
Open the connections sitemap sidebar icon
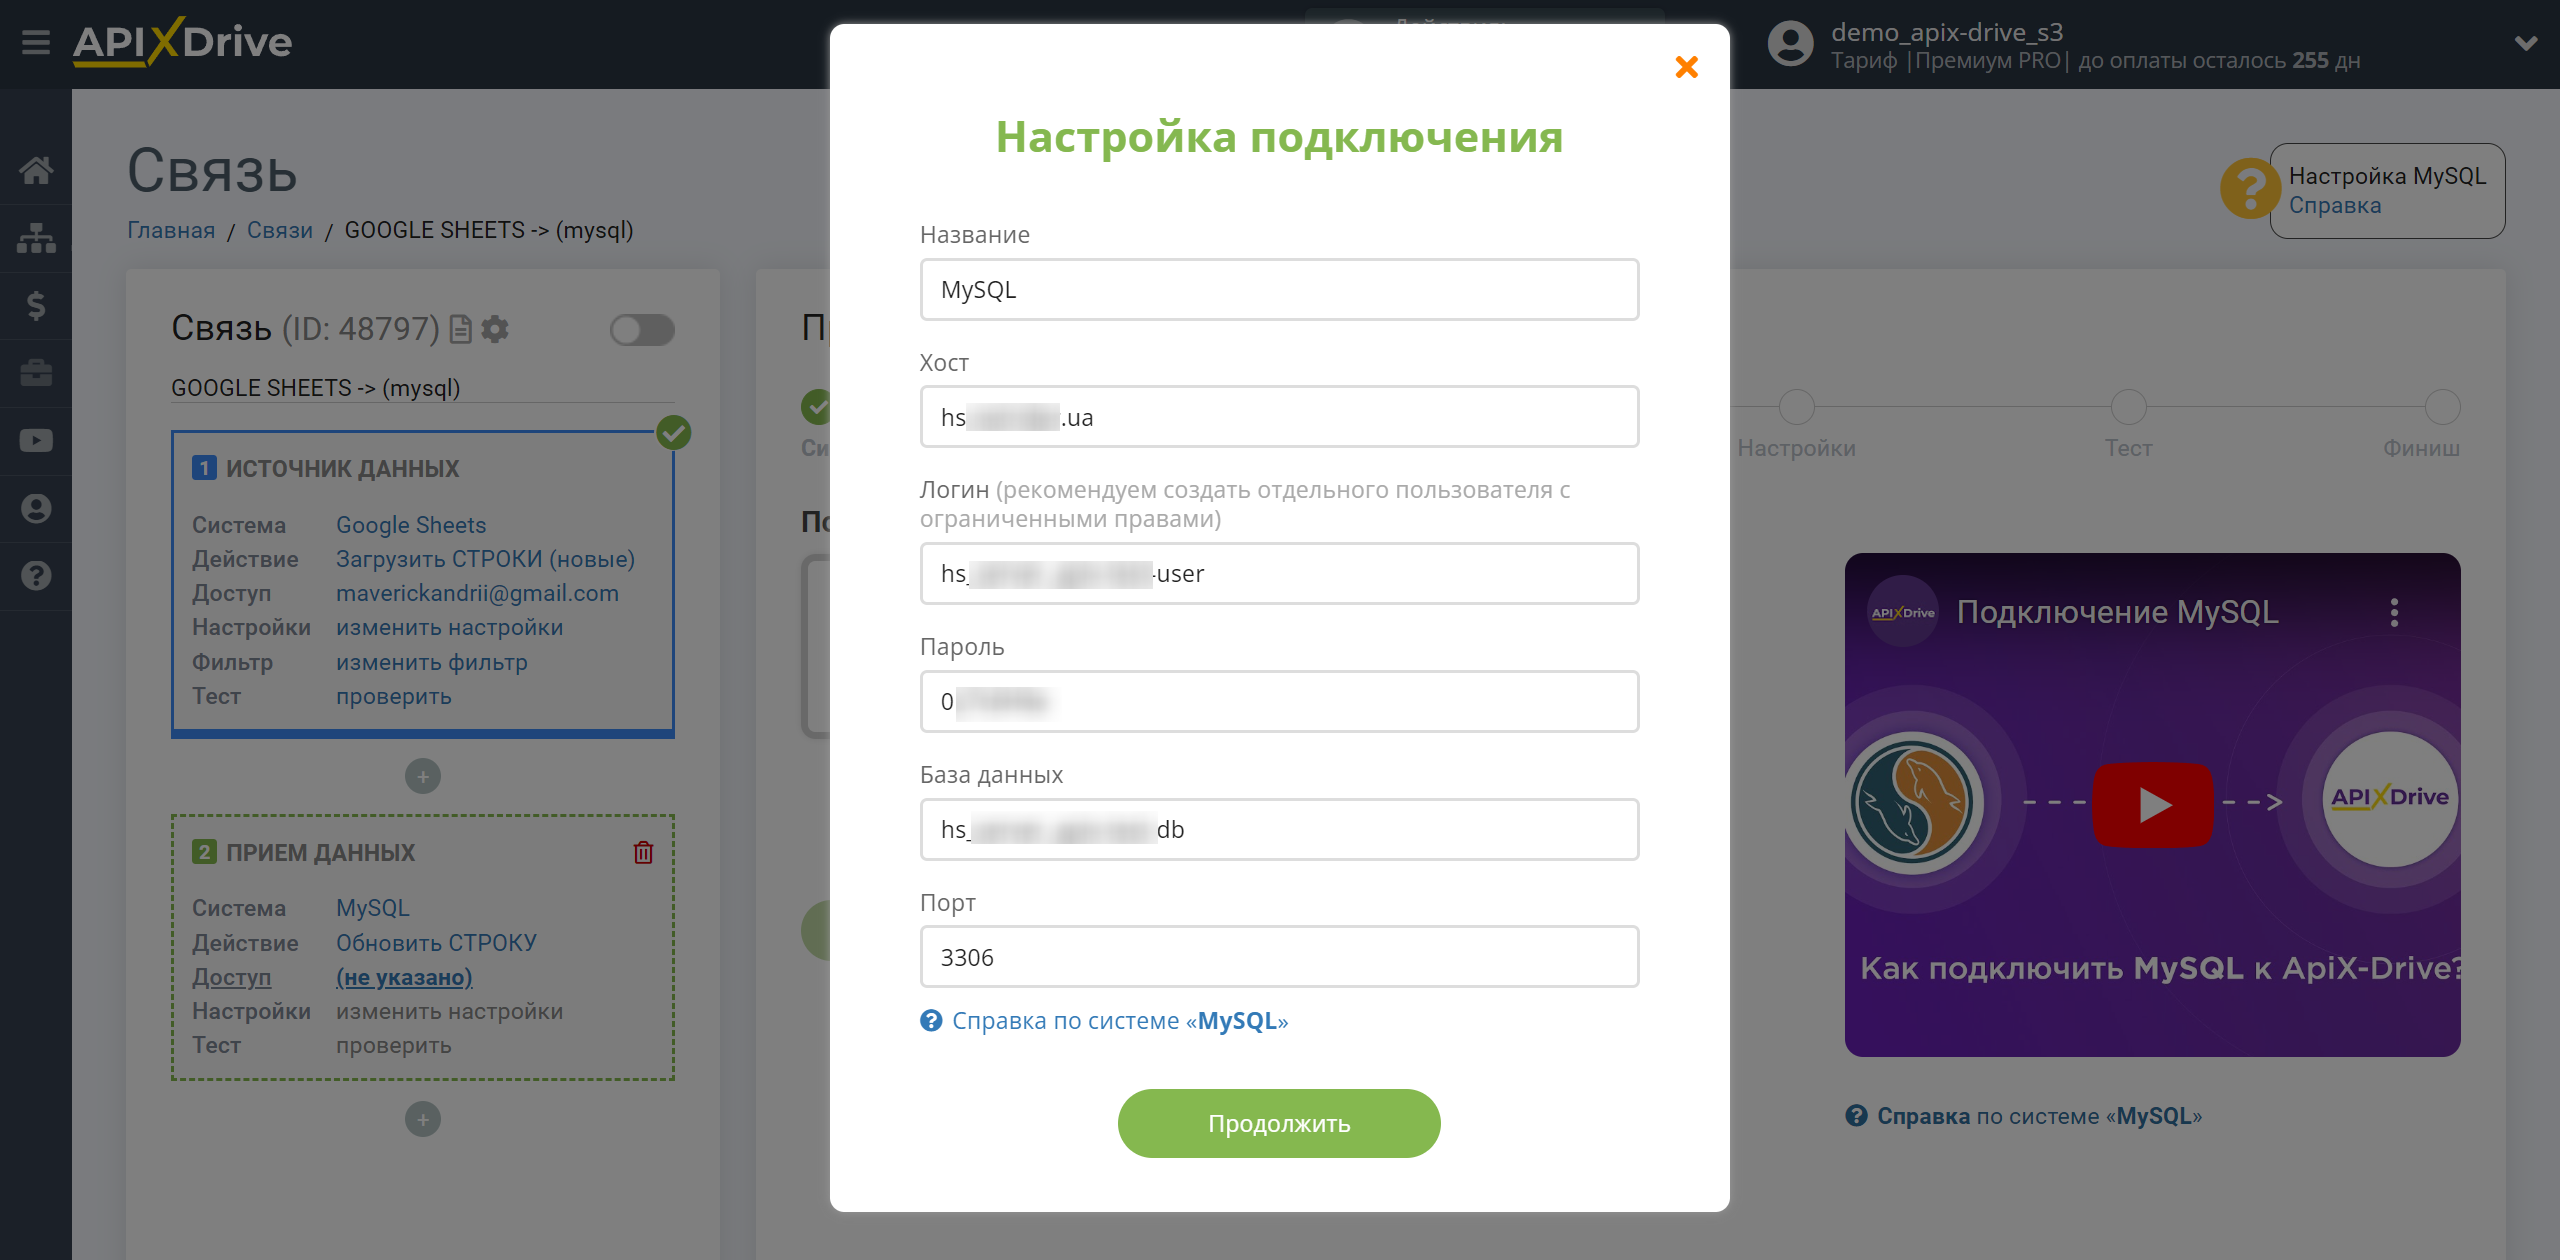click(x=36, y=238)
